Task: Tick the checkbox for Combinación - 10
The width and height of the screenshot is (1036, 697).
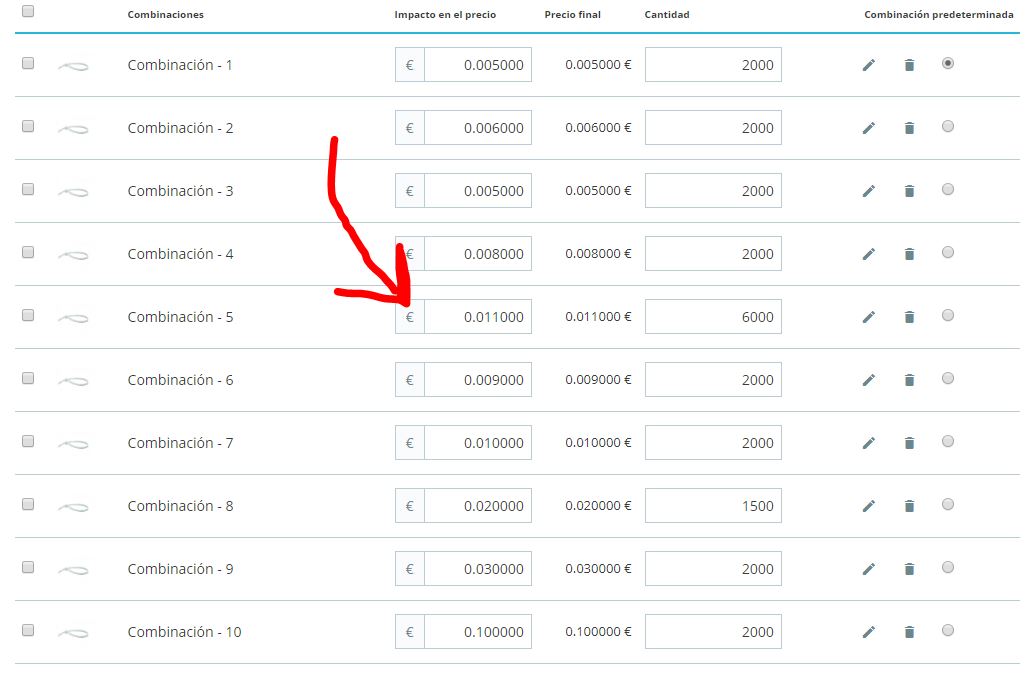Action: coord(28,630)
